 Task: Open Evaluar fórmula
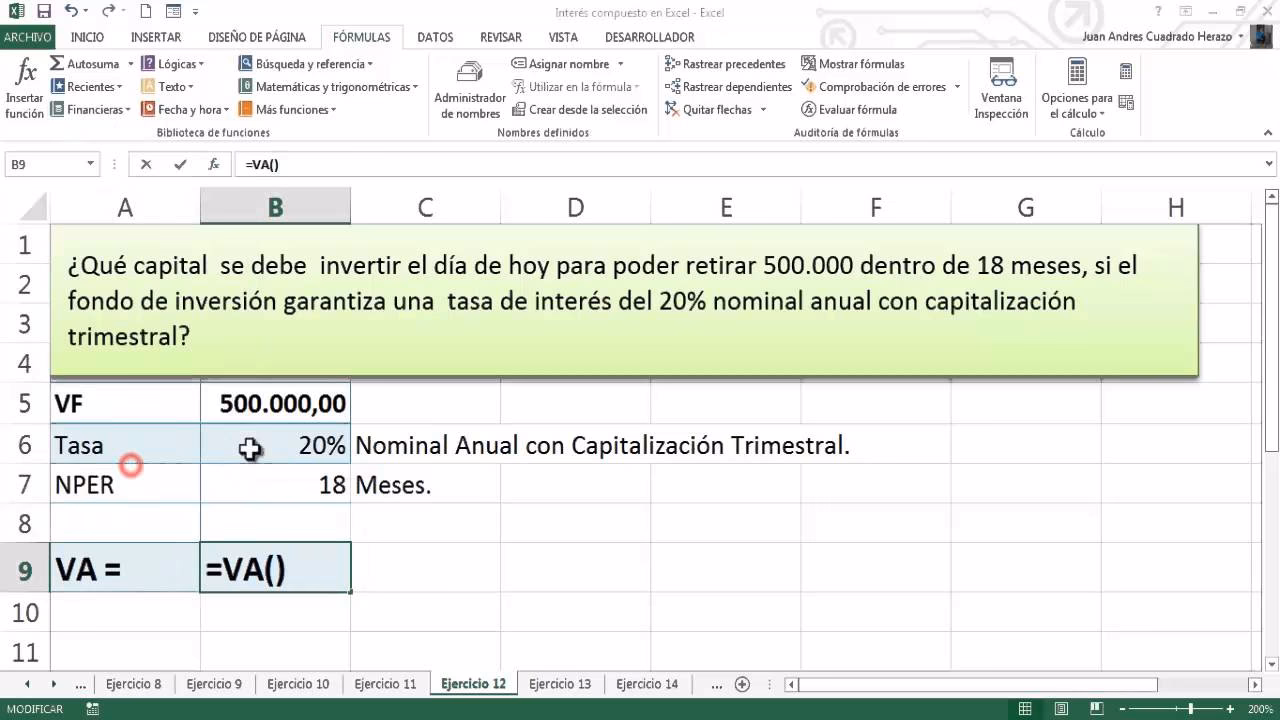[x=854, y=109]
